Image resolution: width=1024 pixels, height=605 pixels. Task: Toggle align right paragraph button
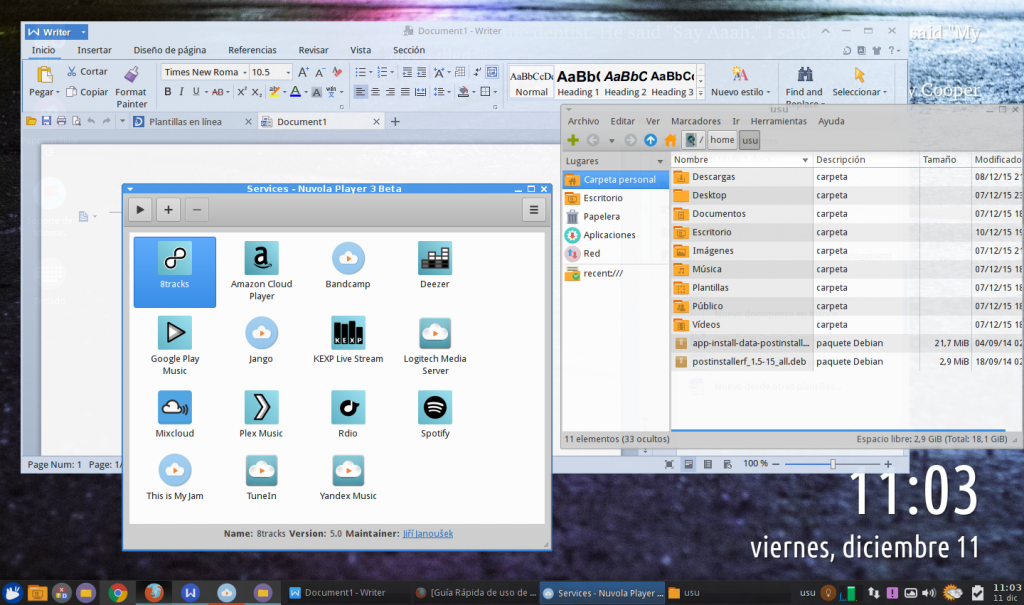point(391,91)
